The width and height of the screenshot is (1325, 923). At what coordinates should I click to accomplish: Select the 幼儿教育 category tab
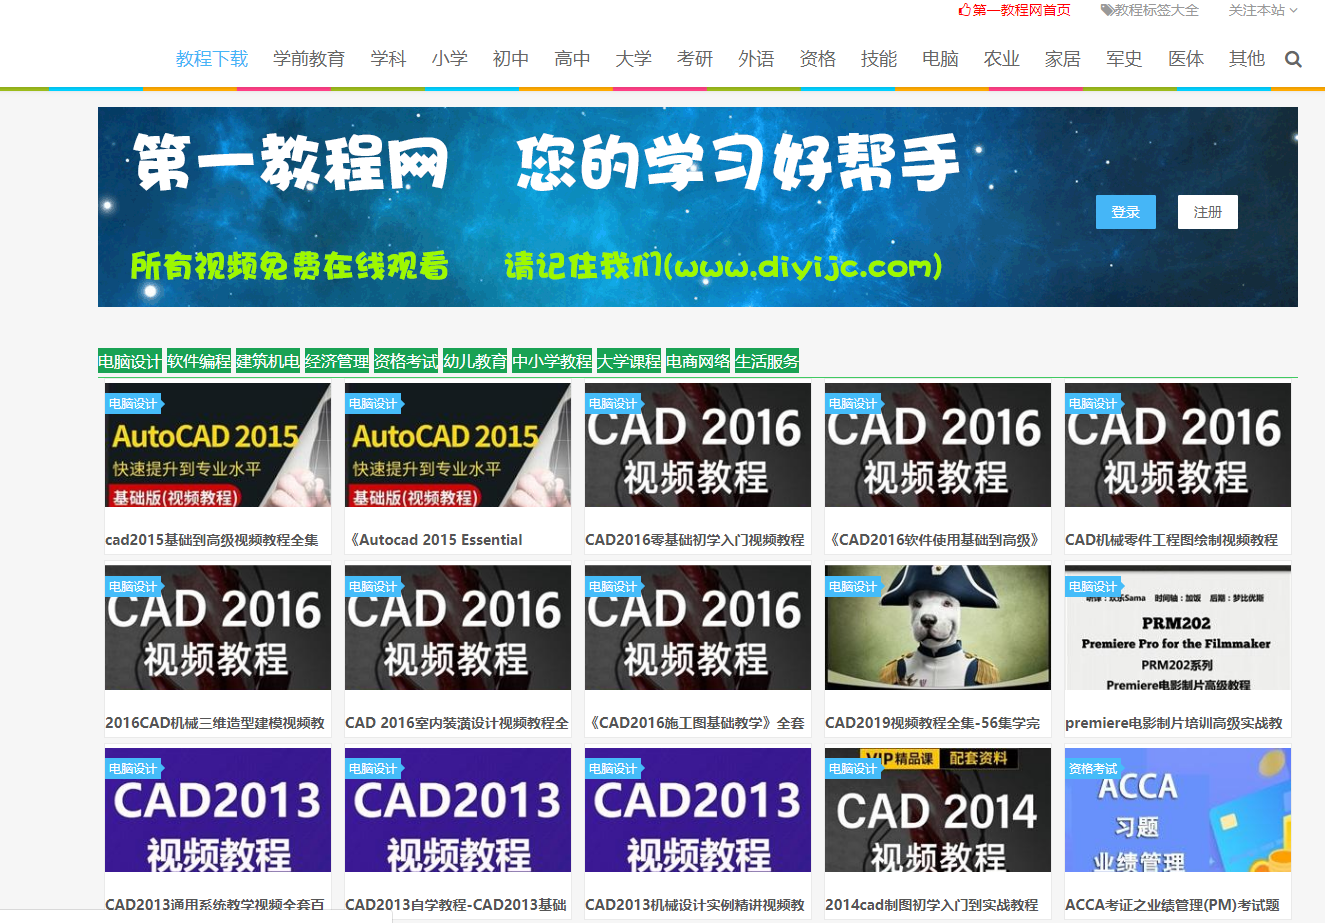(x=475, y=361)
